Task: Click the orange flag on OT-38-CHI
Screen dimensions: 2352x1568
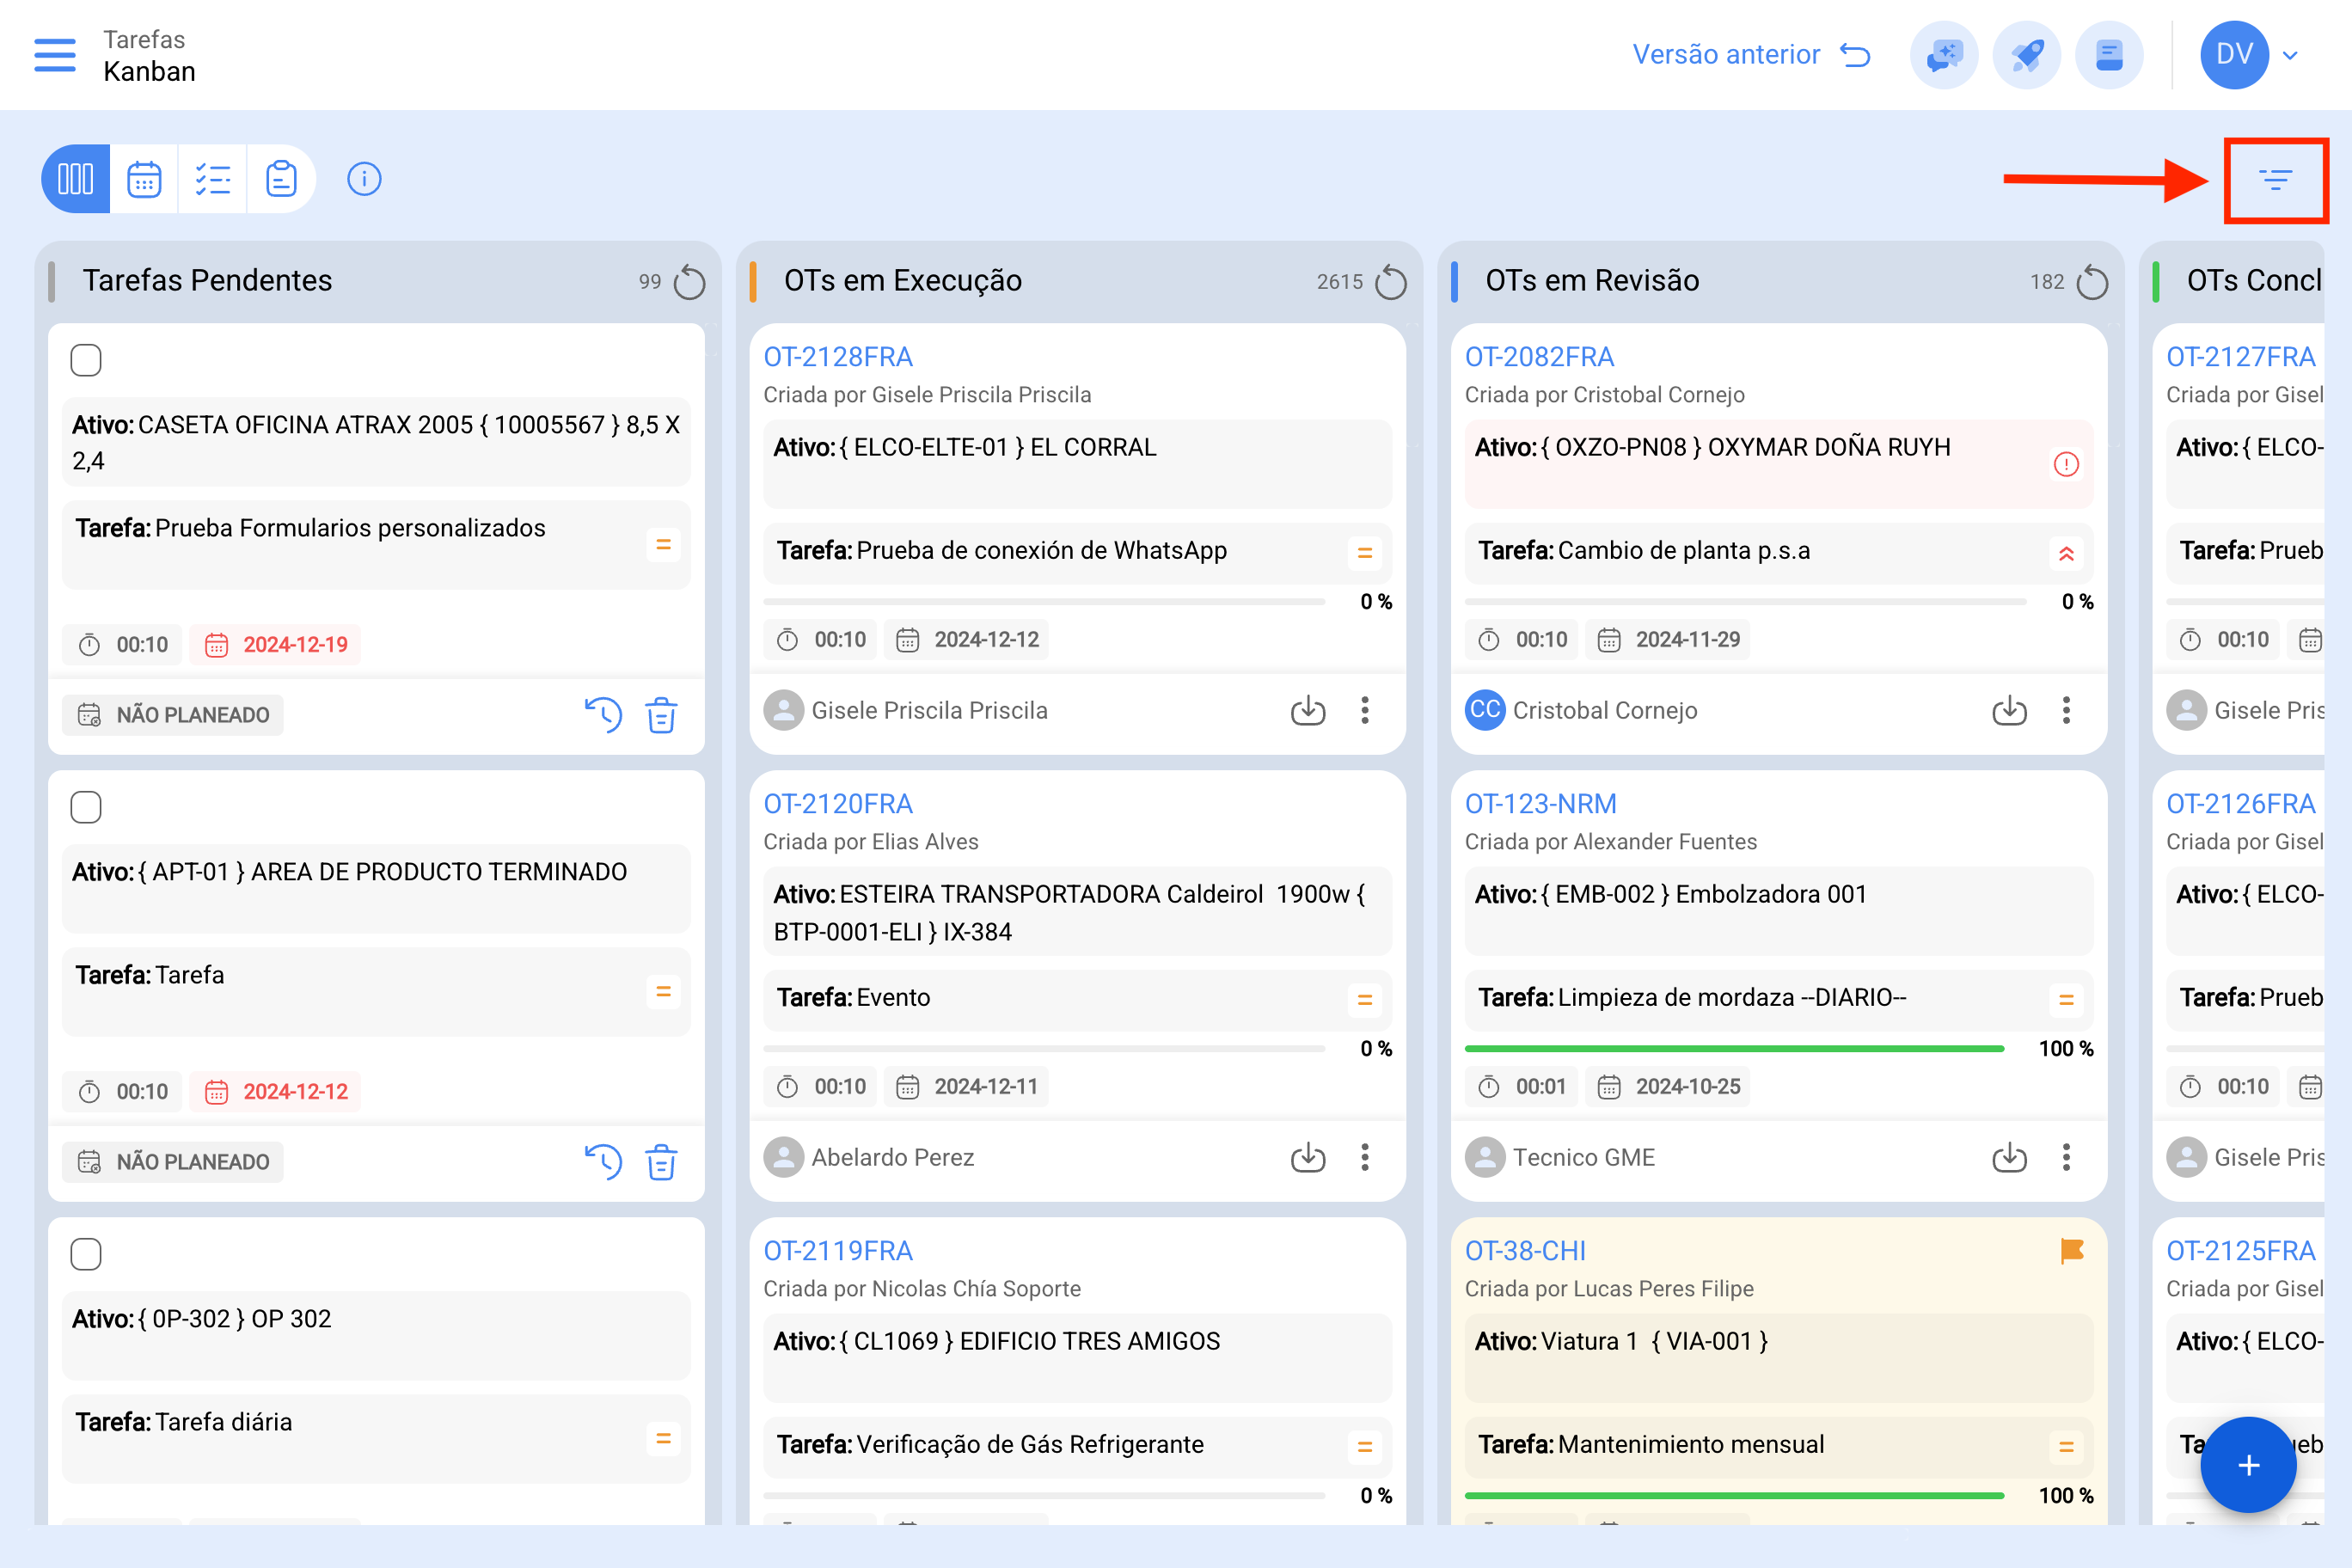Action: 2071,1250
